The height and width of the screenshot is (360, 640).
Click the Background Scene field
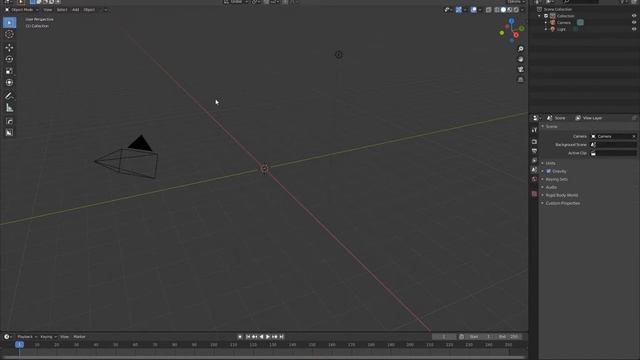coord(613,144)
